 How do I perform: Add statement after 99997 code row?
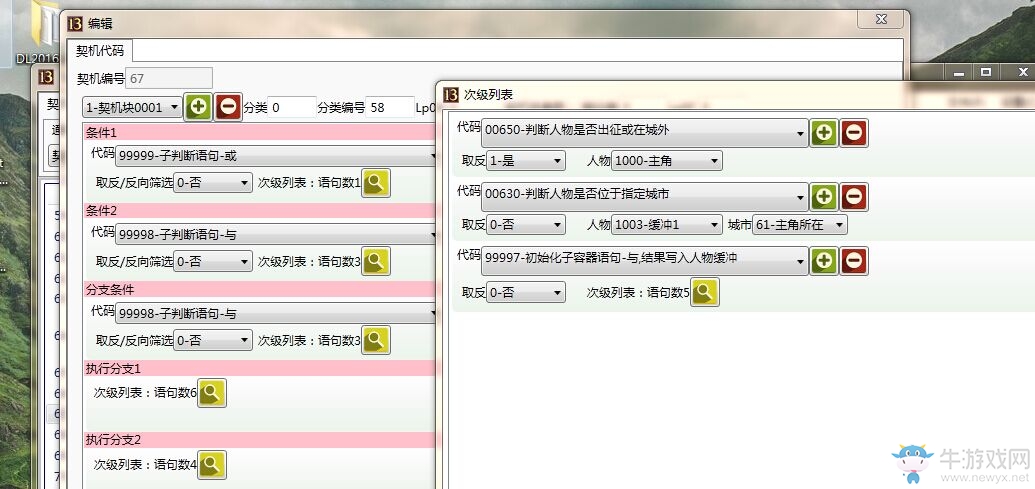pos(824,261)
